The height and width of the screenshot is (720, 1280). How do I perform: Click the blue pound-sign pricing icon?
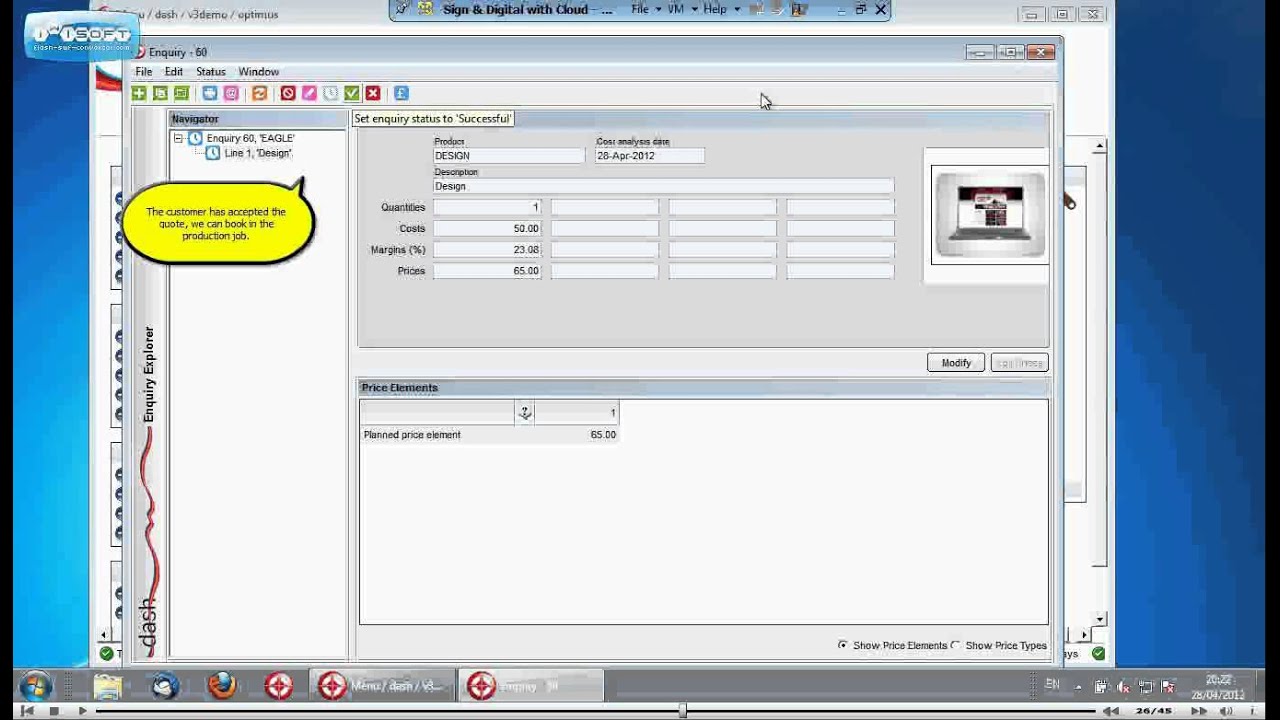coord(401,93)
